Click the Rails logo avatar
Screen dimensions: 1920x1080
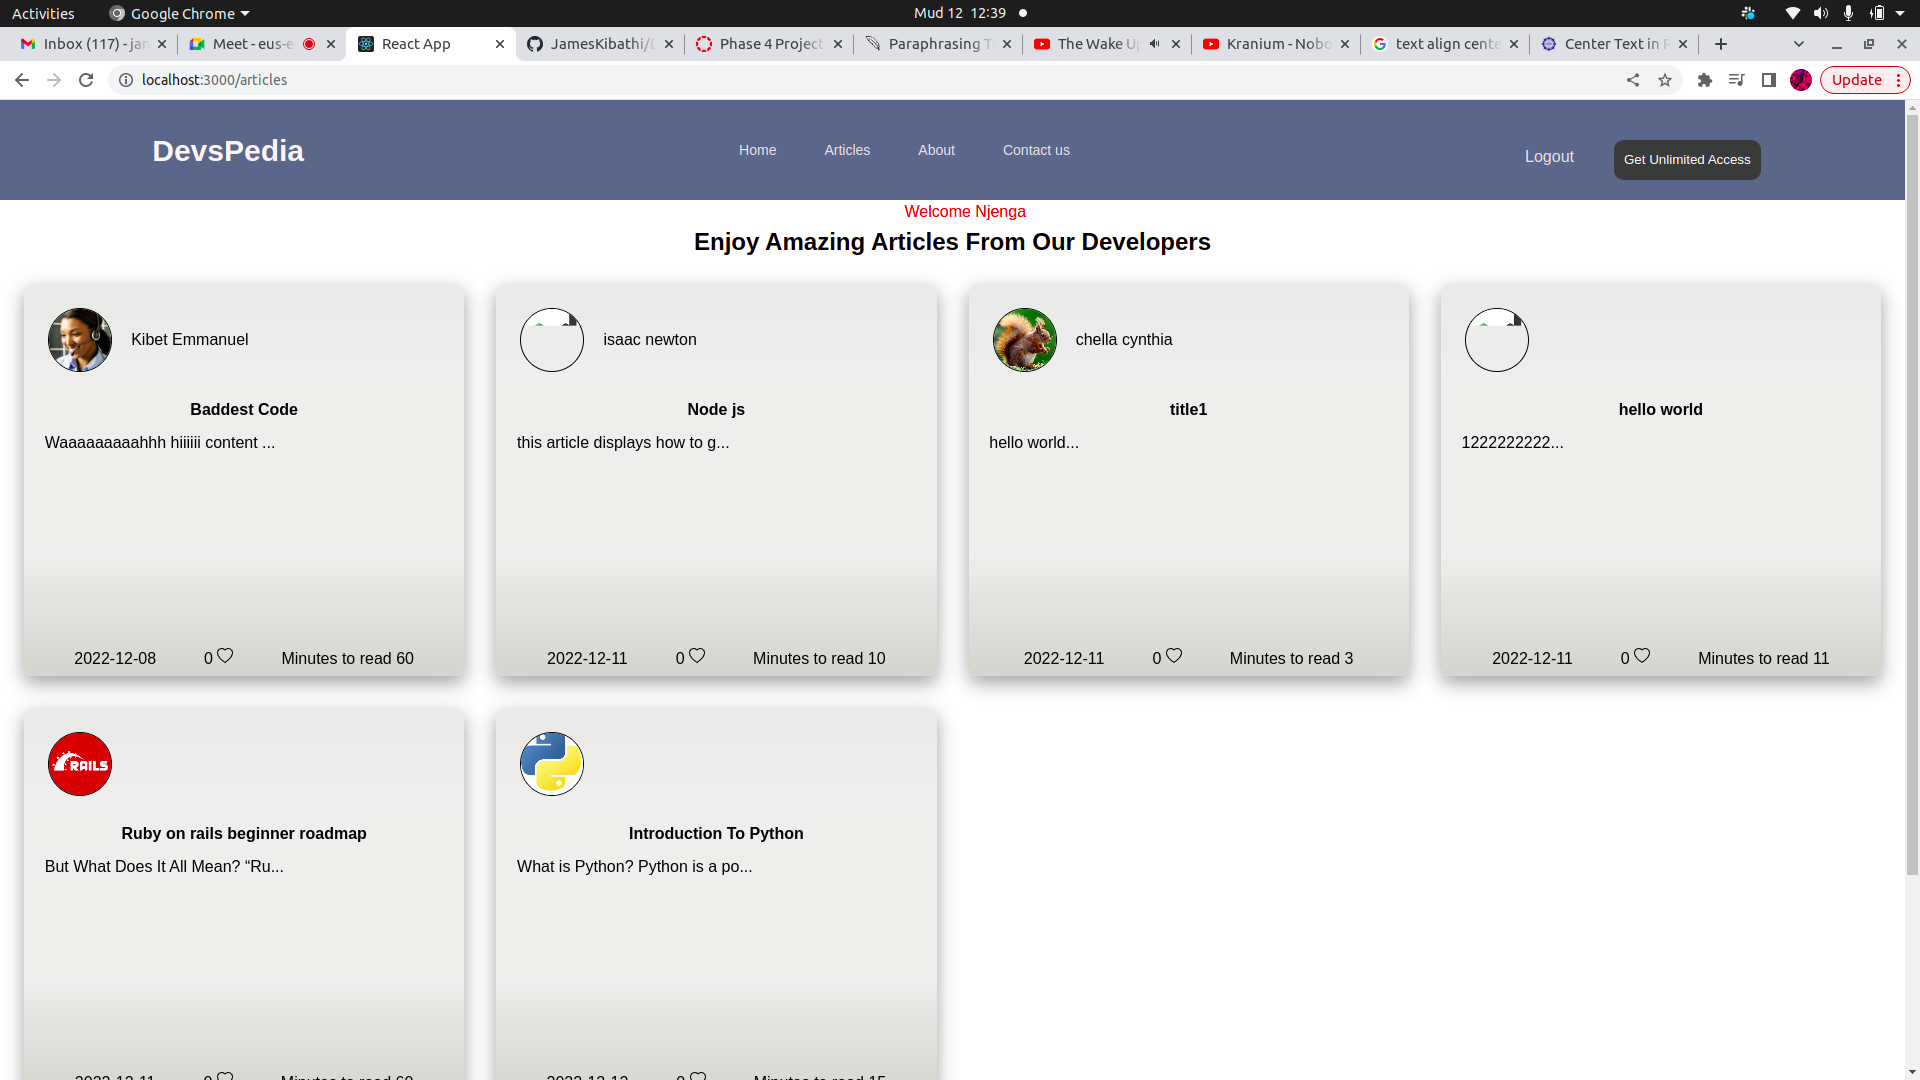point(80,764)
